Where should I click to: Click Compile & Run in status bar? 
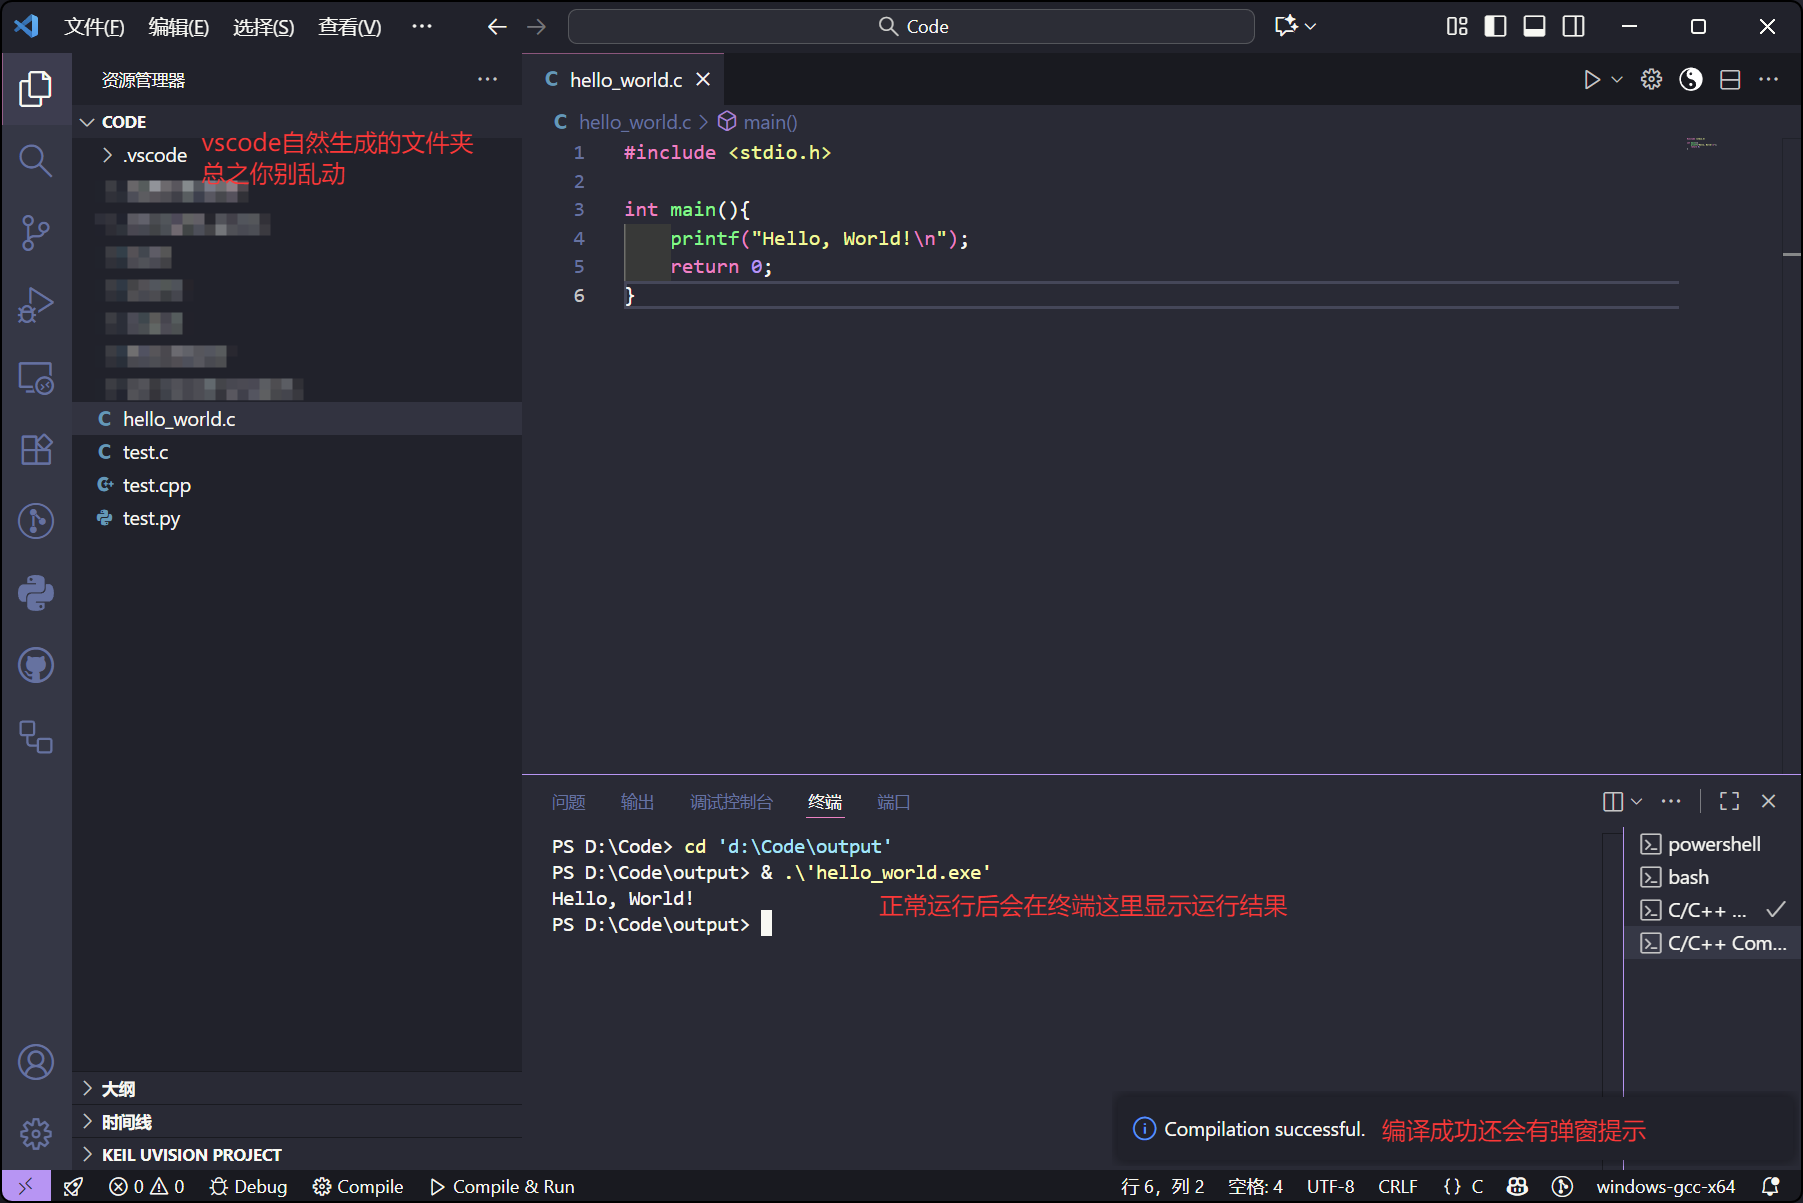point(502,1187)
